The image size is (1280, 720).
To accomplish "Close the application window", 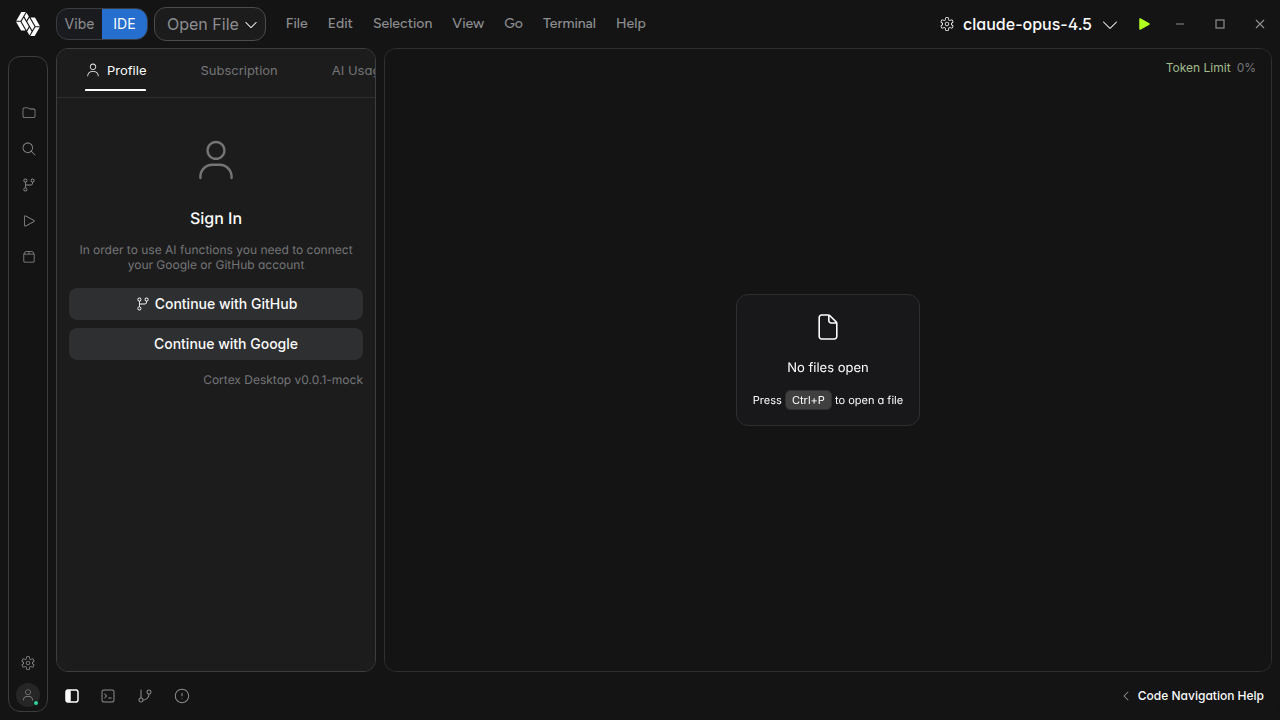I will [1260, 24].
